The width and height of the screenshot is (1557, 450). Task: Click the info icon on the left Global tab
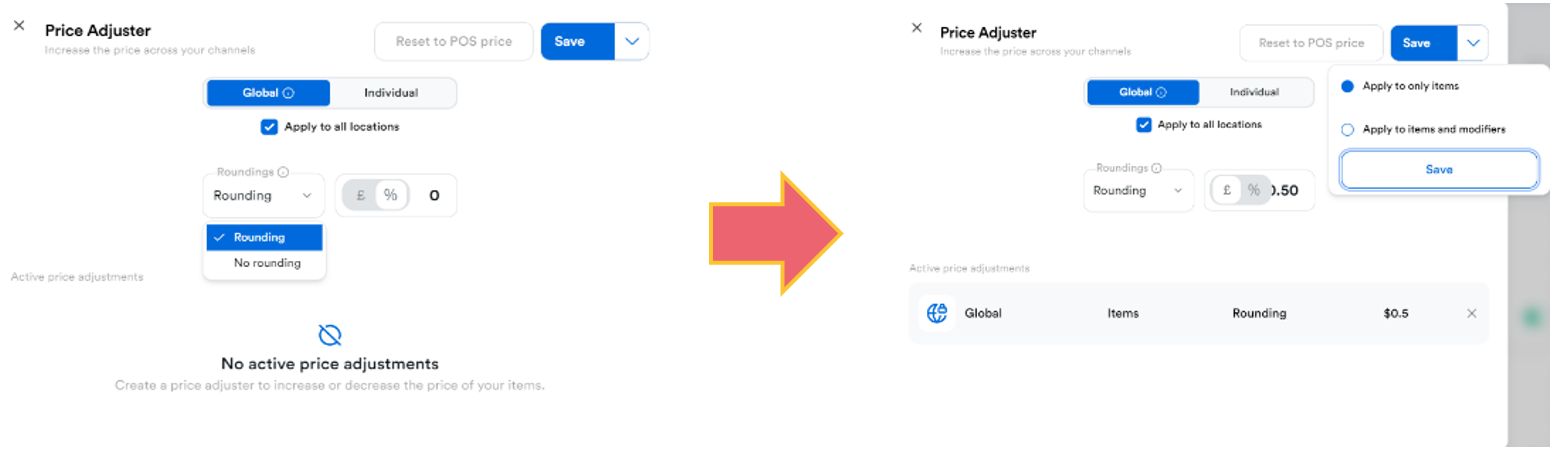tap(289, 93)
